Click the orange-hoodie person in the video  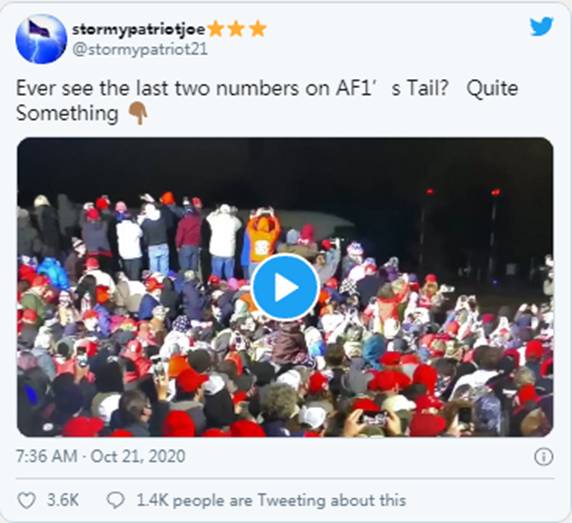[x=262, y=237]
